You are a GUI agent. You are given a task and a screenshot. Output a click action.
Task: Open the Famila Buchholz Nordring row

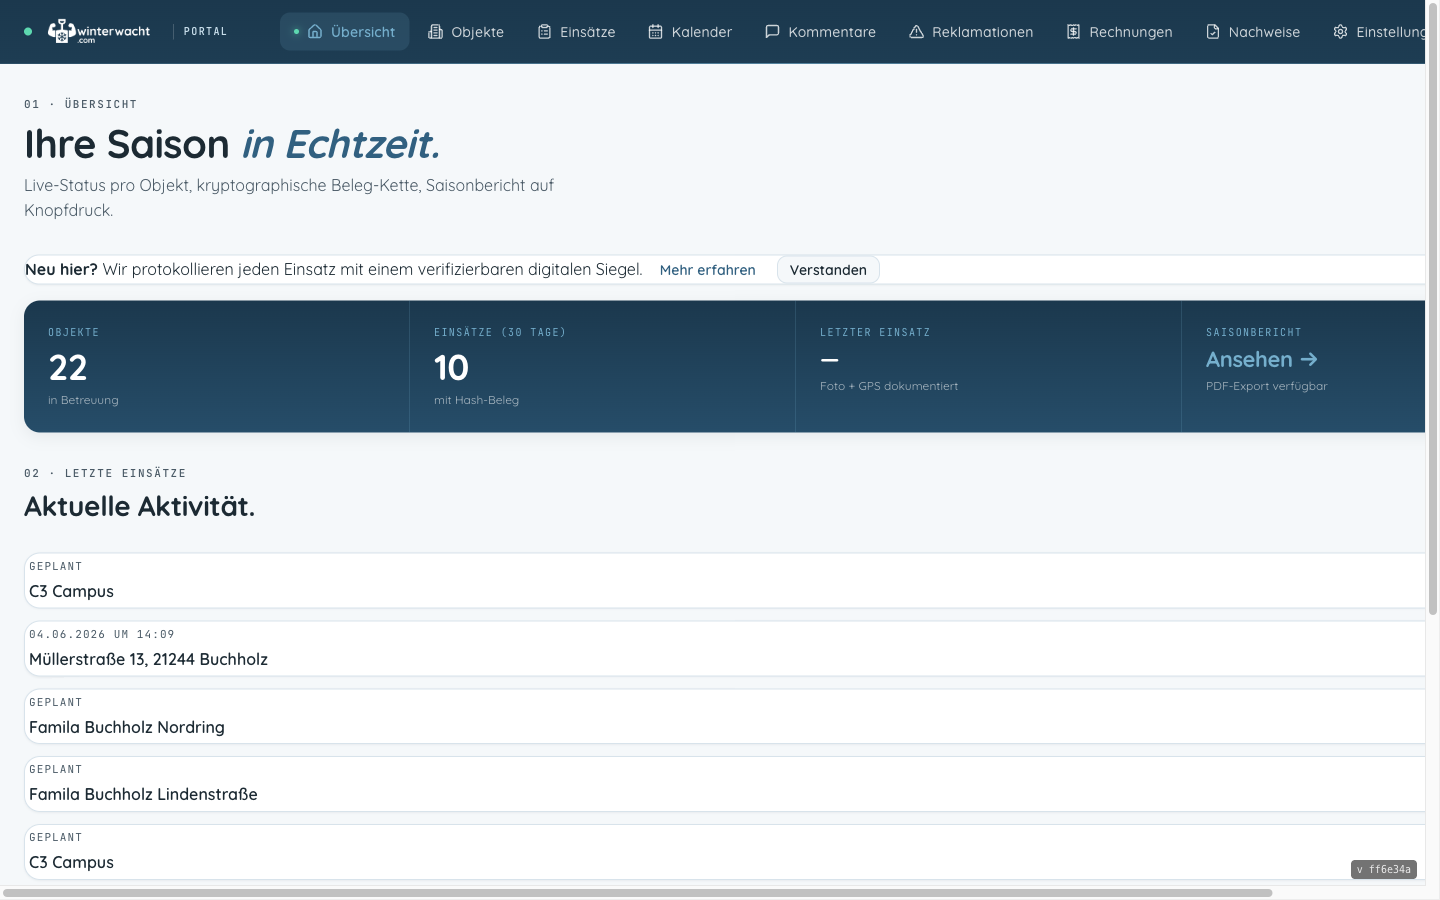(725, 716)
